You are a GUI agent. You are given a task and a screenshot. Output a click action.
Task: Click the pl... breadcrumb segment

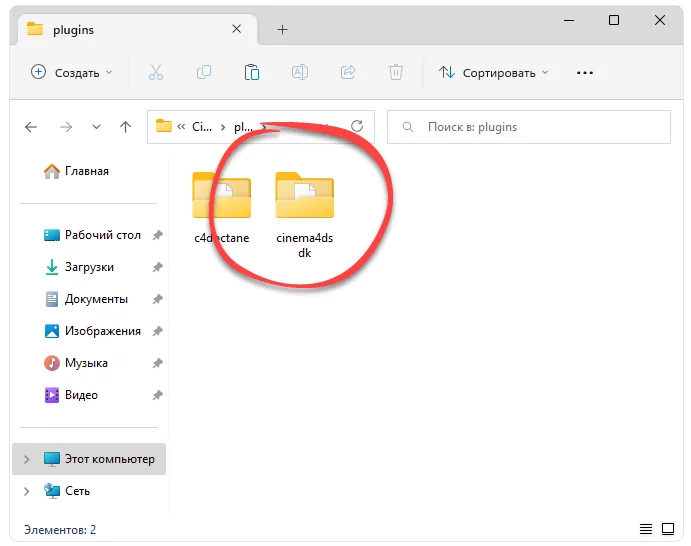[243, 127]
